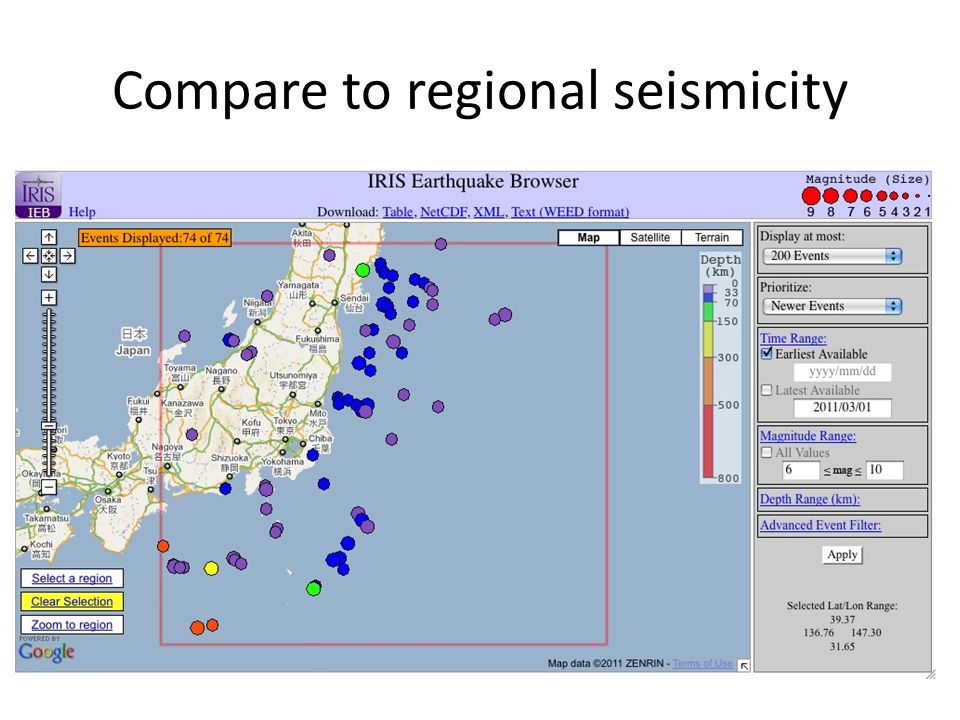Click the latest date field 2011/03/01
The width and height of the screenshot is (960, 720).
842,408
